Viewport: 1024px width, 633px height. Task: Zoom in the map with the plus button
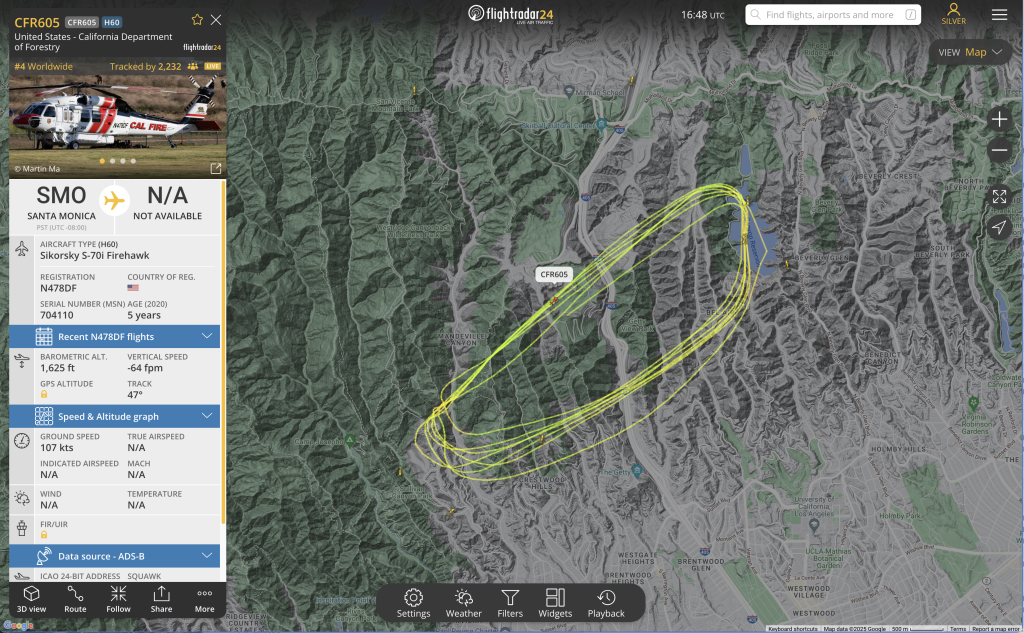click(999, 119)
